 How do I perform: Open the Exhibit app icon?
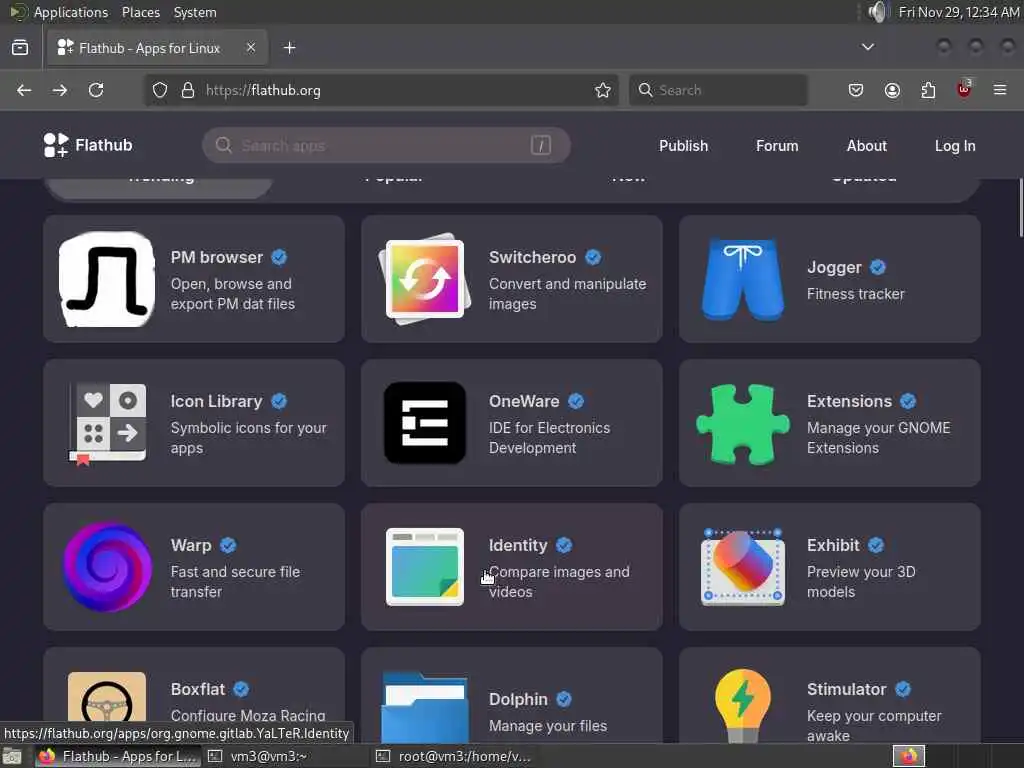[x=743, y=567]
